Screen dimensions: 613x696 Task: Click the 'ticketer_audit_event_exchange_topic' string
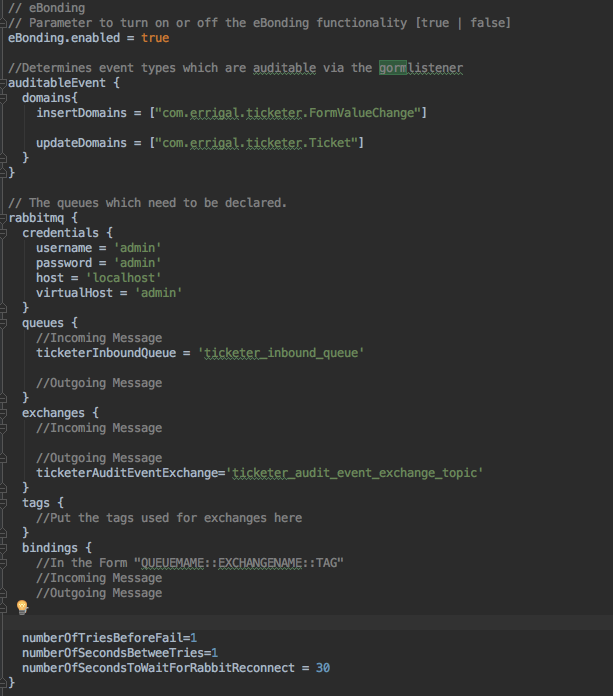click(x=357, y=473)
